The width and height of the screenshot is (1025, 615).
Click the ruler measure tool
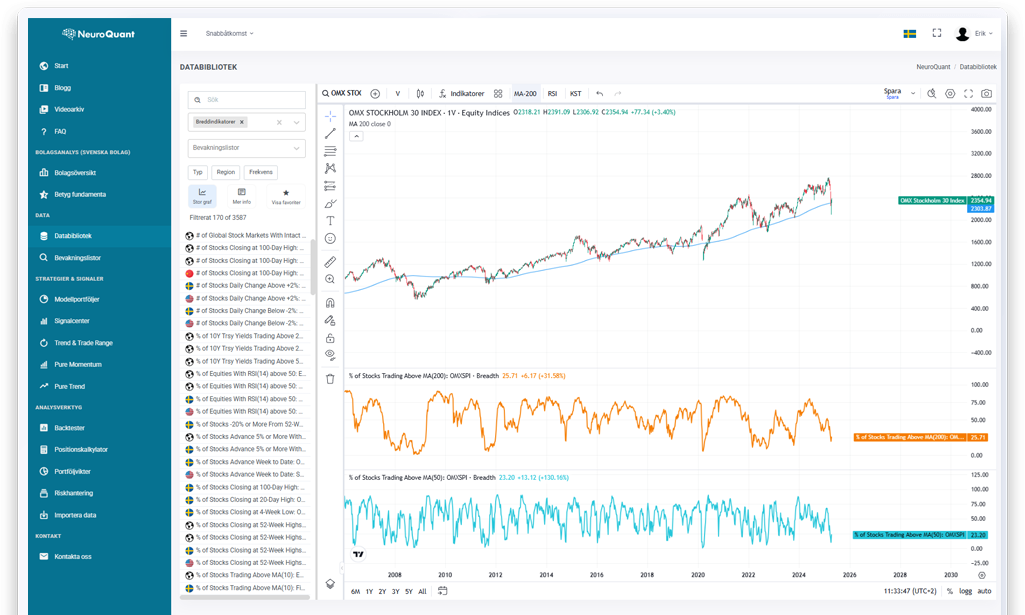[330, 262]
